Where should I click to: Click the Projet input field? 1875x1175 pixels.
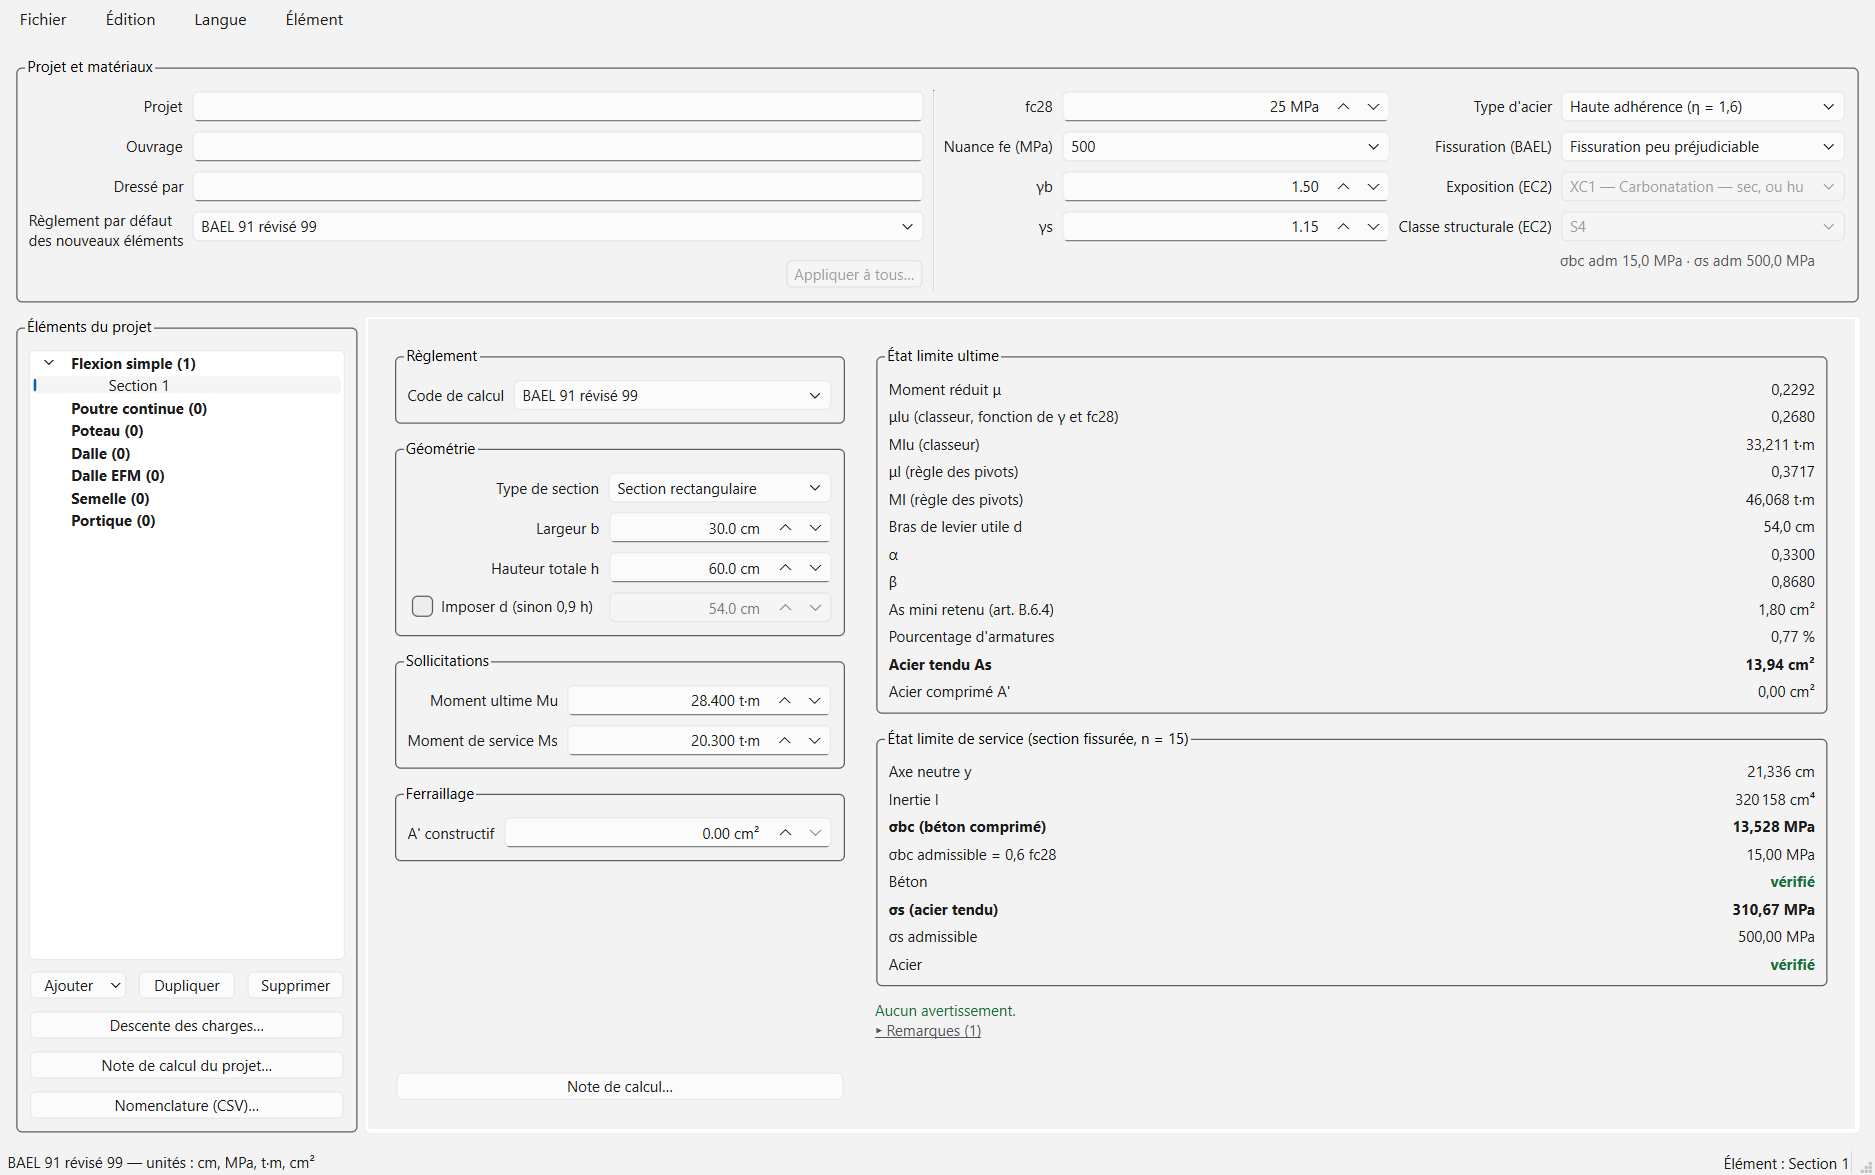click(x=557, y=107)
